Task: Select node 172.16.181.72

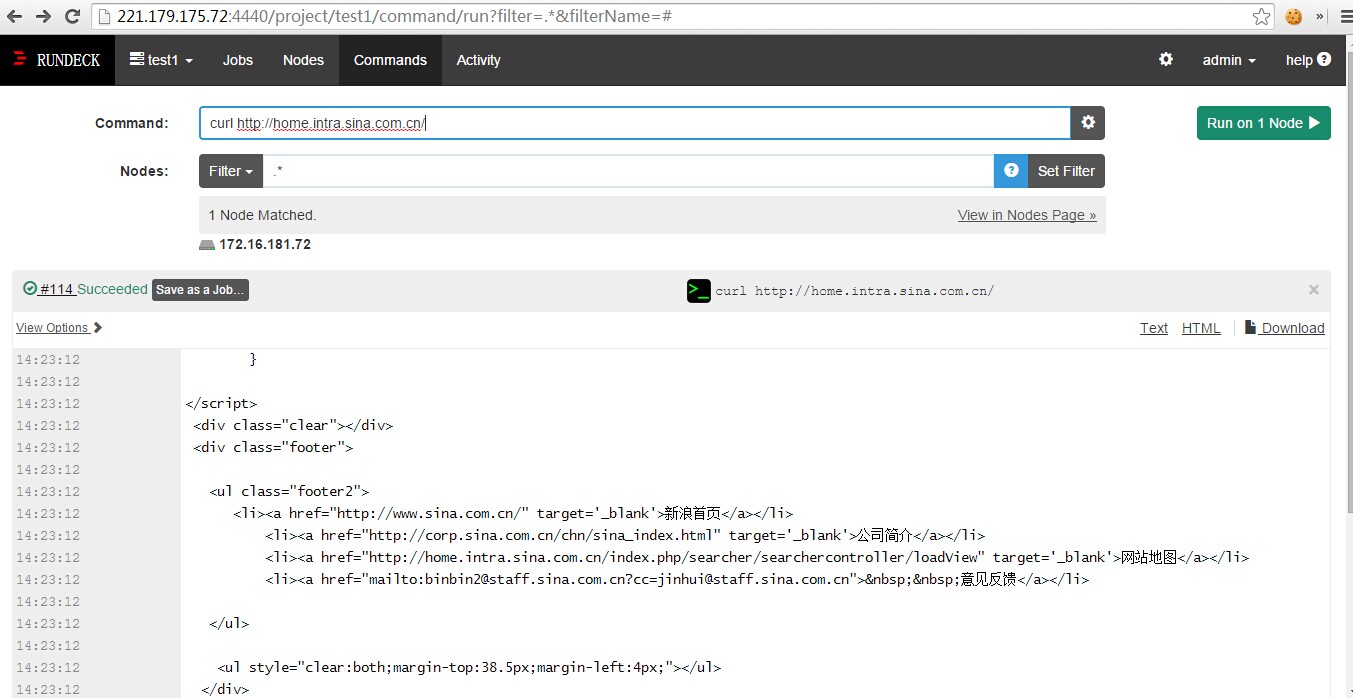Action: 265,245
